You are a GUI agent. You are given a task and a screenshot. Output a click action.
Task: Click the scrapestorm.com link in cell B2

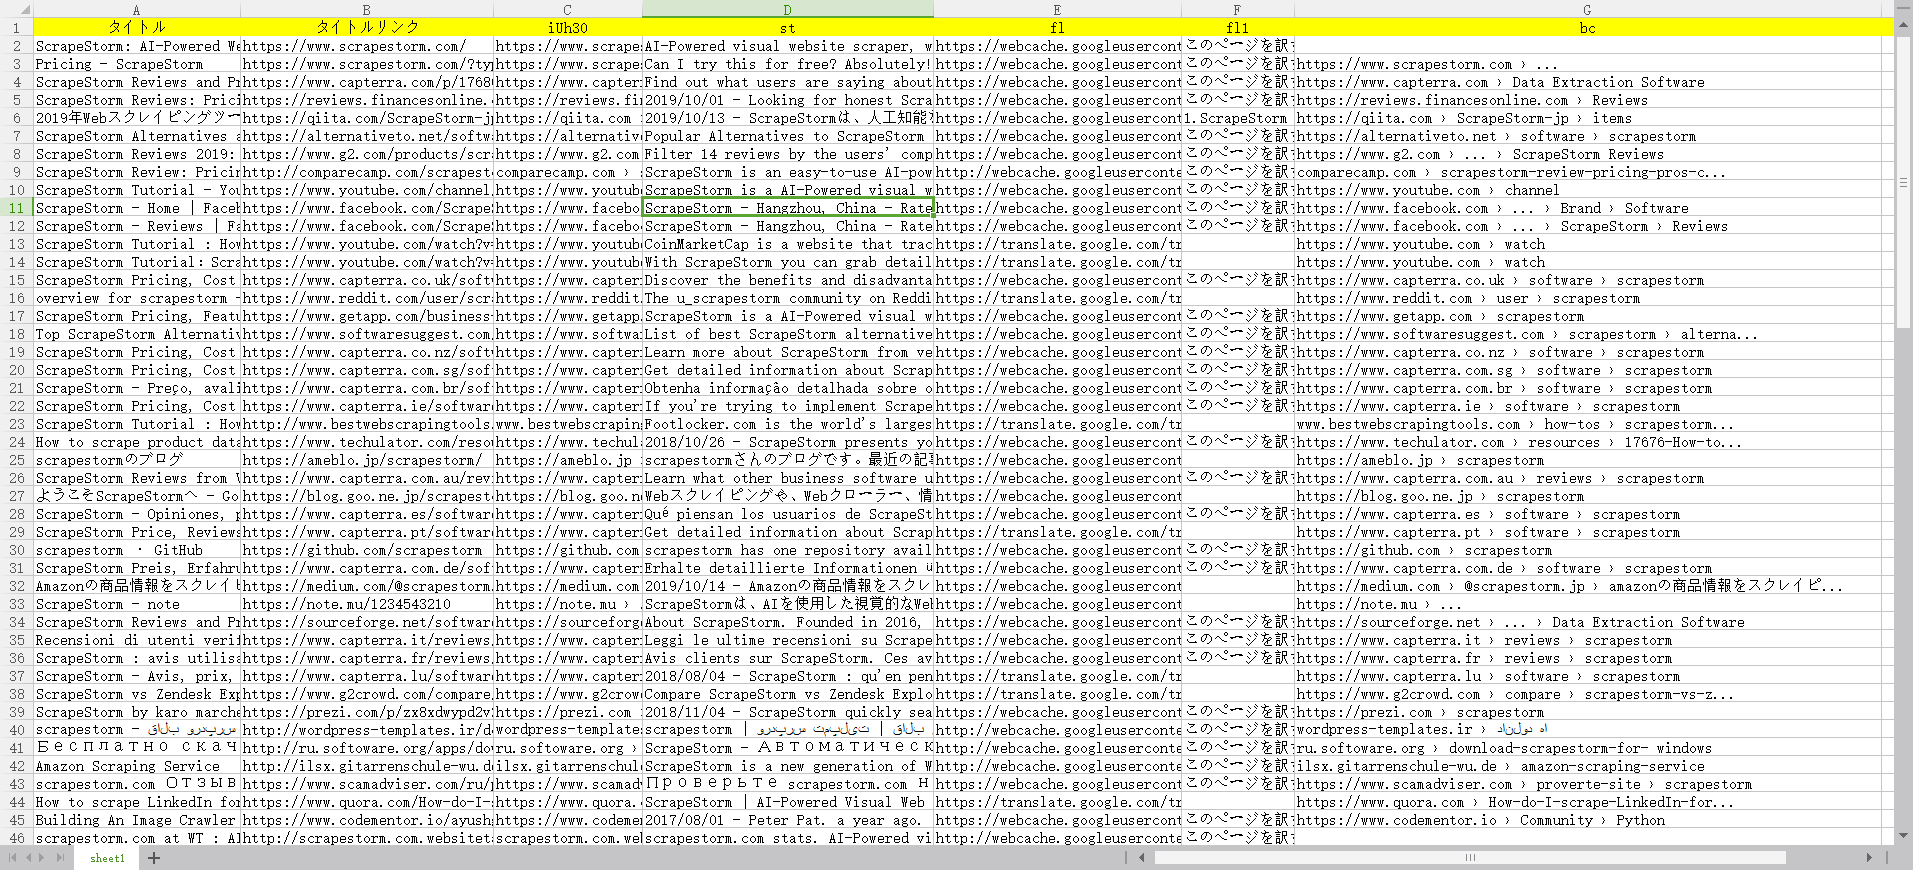[354, 46]
